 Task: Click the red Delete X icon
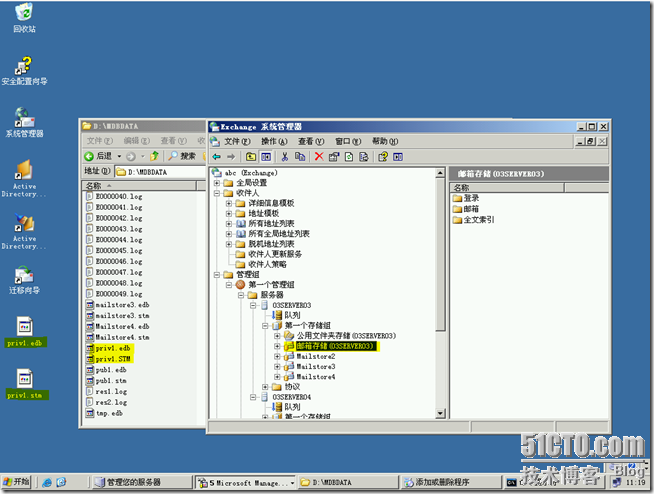click(319, 157)
